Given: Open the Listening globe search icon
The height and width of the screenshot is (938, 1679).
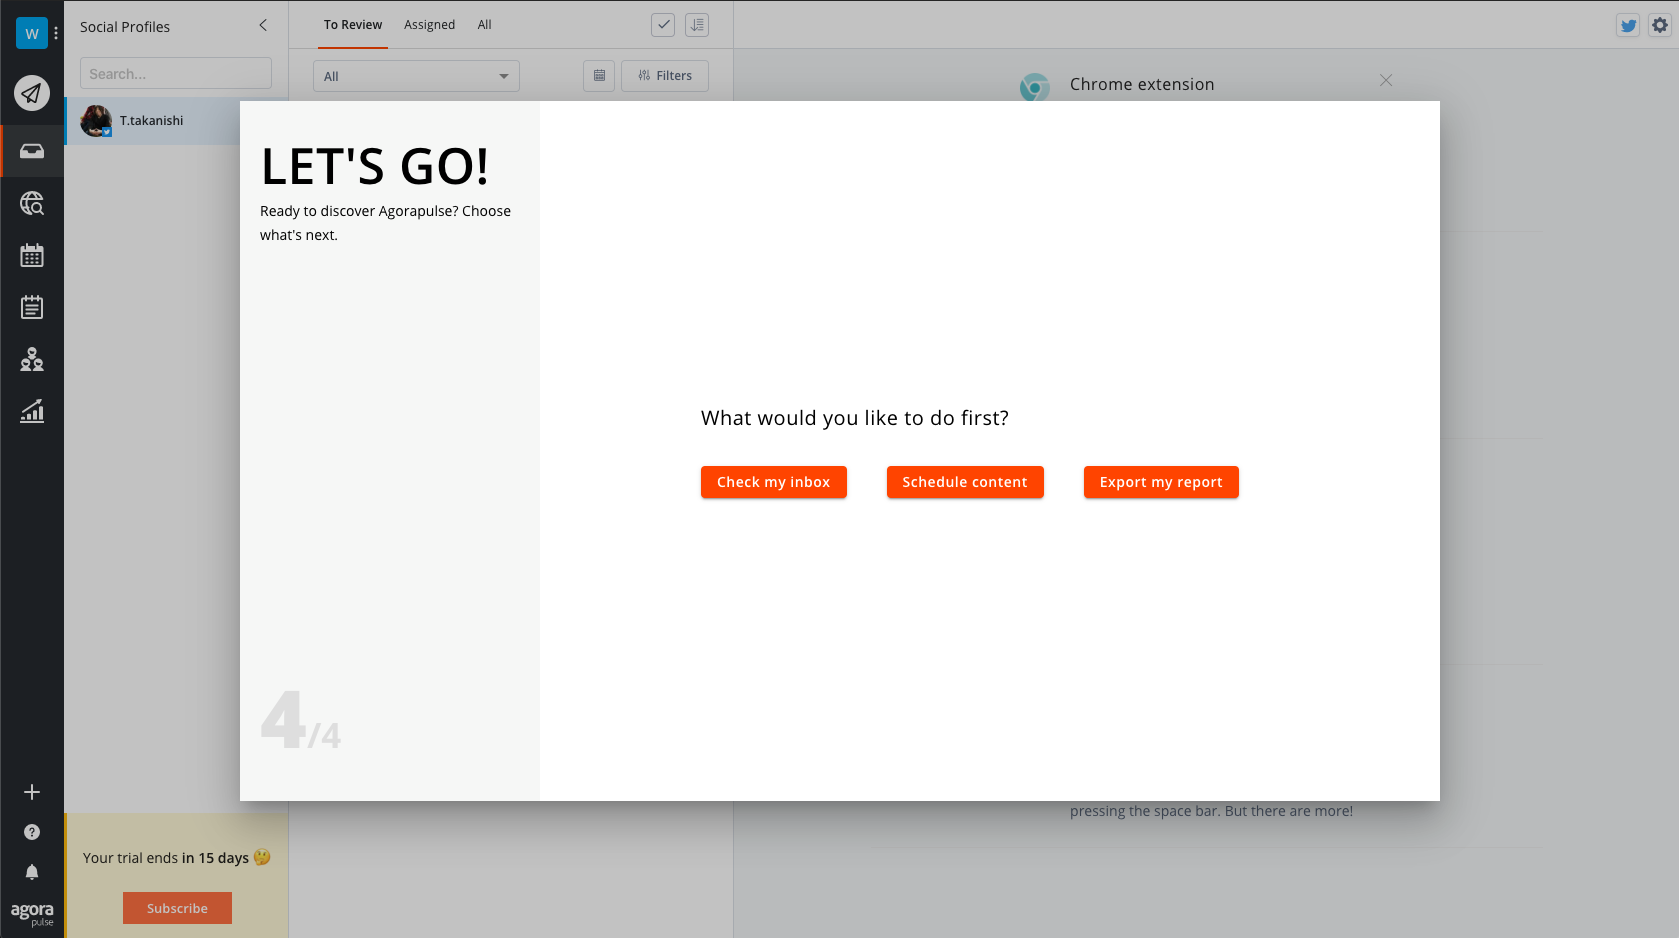Looking at the screenshot, I should click(x=32, y=203).
